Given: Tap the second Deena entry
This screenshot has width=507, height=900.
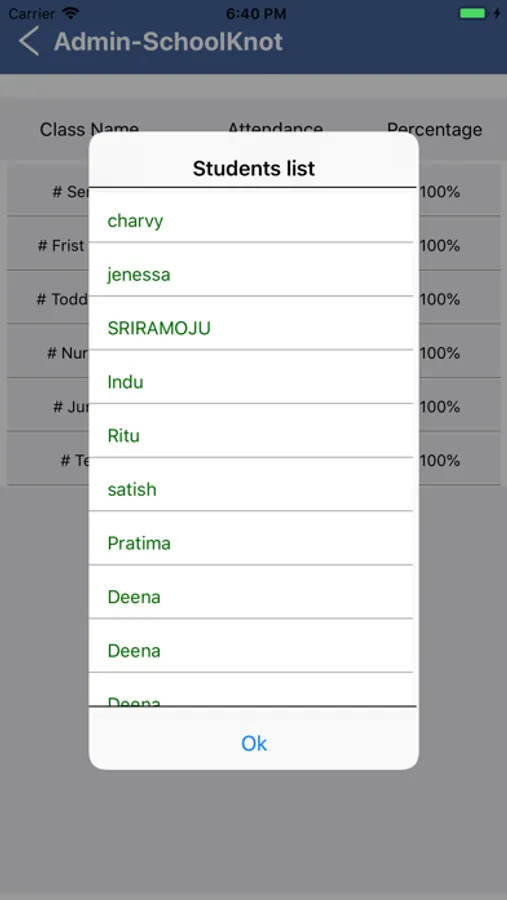Looking at the screenshot, I should pyautogui.click(x=251, y=651).
